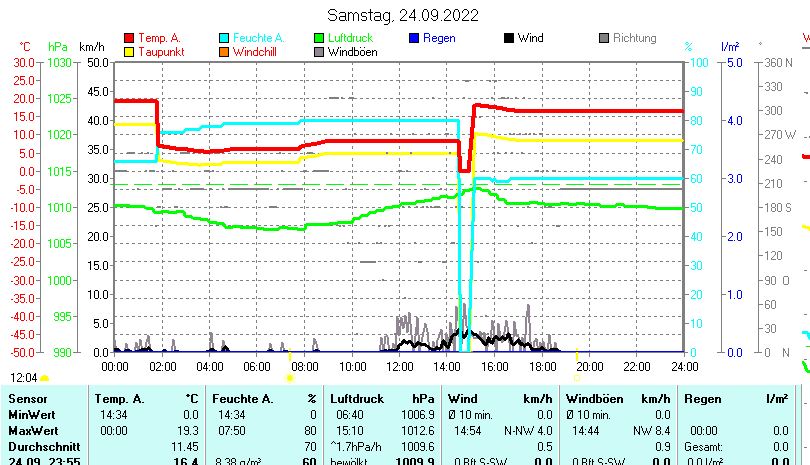Click the Samstag, 24.09.2022 chart title
This screenshot has height=465, width=810.
[403, 15]
